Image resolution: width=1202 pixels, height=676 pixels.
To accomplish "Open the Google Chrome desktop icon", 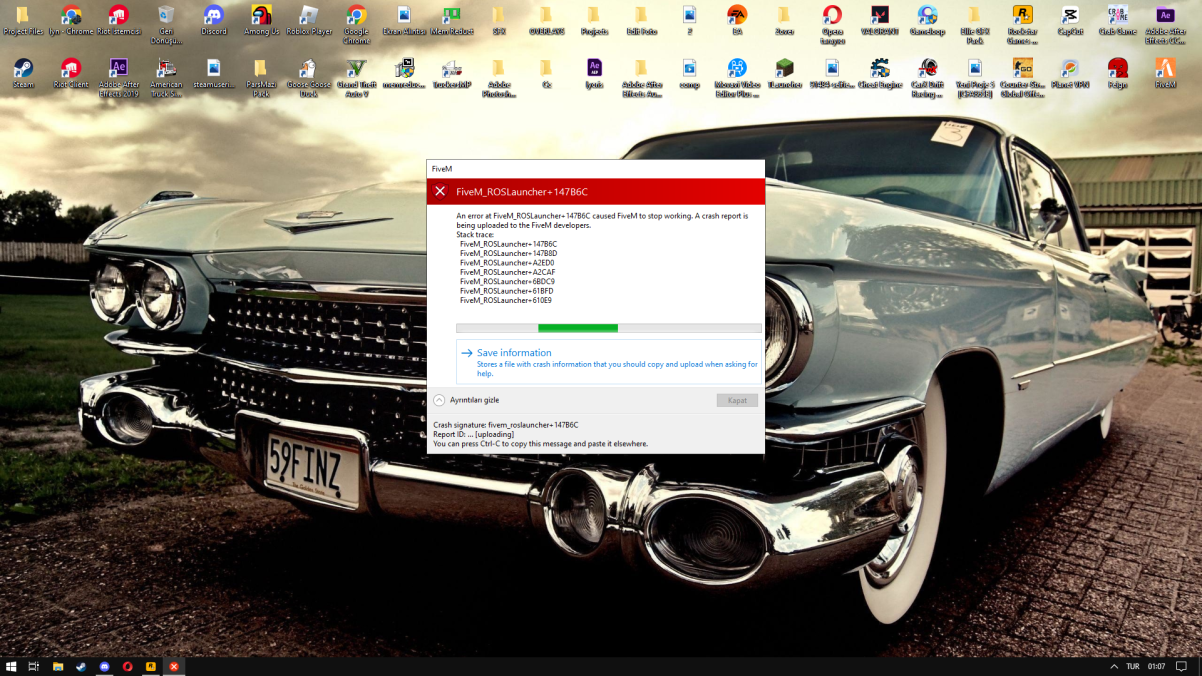I will click(357, 24).
